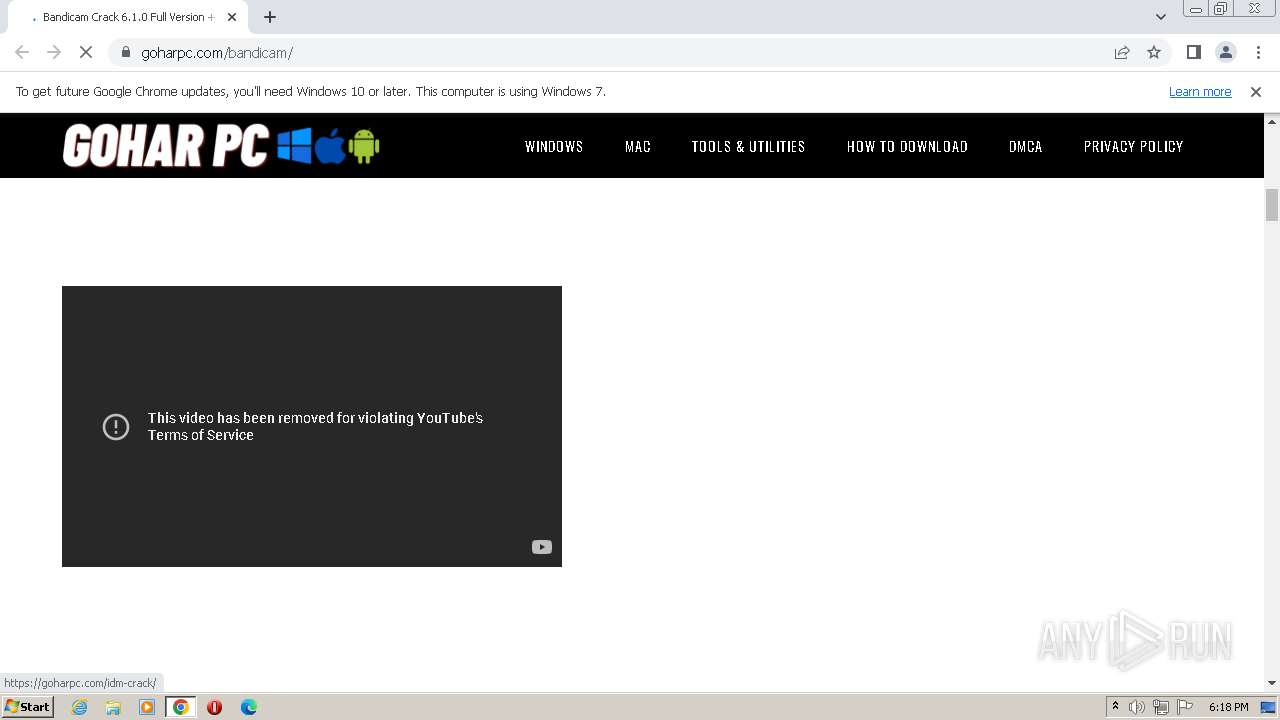Open the volume control in tray
Image resolution: width=1280 pixels, height=720 pixels.
coord(1137,707)
